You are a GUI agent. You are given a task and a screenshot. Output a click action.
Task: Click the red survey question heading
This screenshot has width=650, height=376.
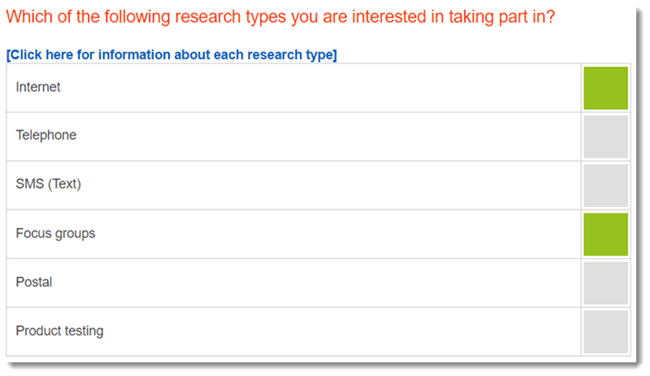coord(280,17)
